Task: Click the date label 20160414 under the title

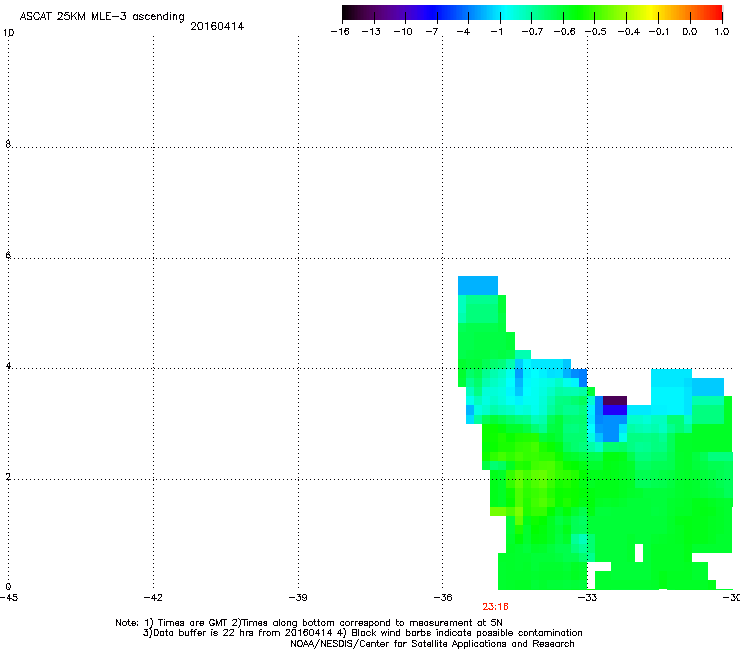Action: (x=217, y=26)
